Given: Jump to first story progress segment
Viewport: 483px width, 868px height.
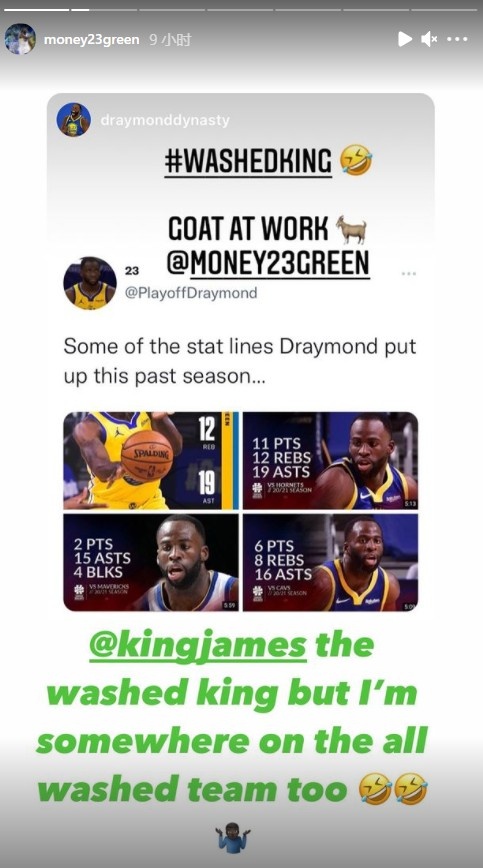Looking at the screenshot, I should click(37, 9).
